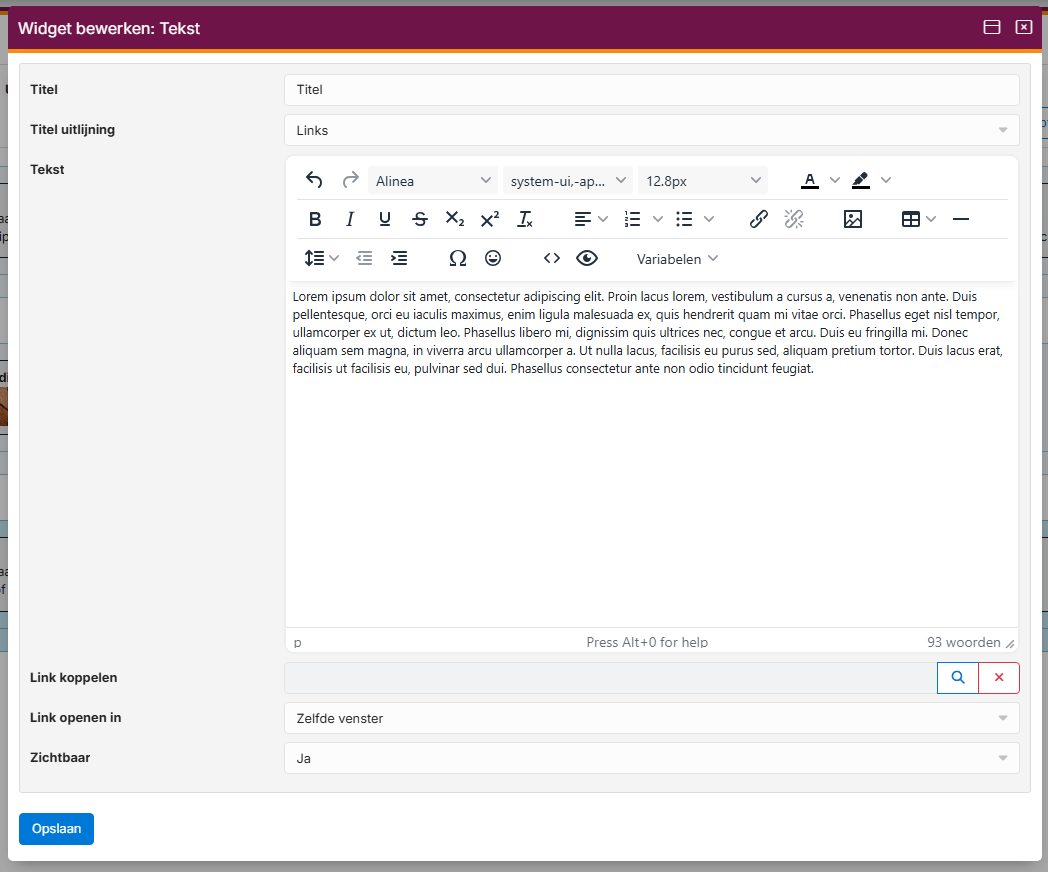Toggle underline formatting
The width and height of the screenshot is (1048, 872).
pyautogui.click(x=385, y=219)
